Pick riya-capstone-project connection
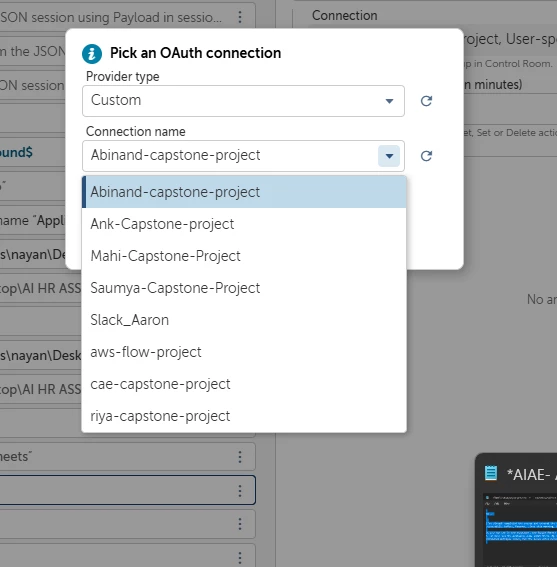Viewport: 557px width, 567px height. coord(244,416)
